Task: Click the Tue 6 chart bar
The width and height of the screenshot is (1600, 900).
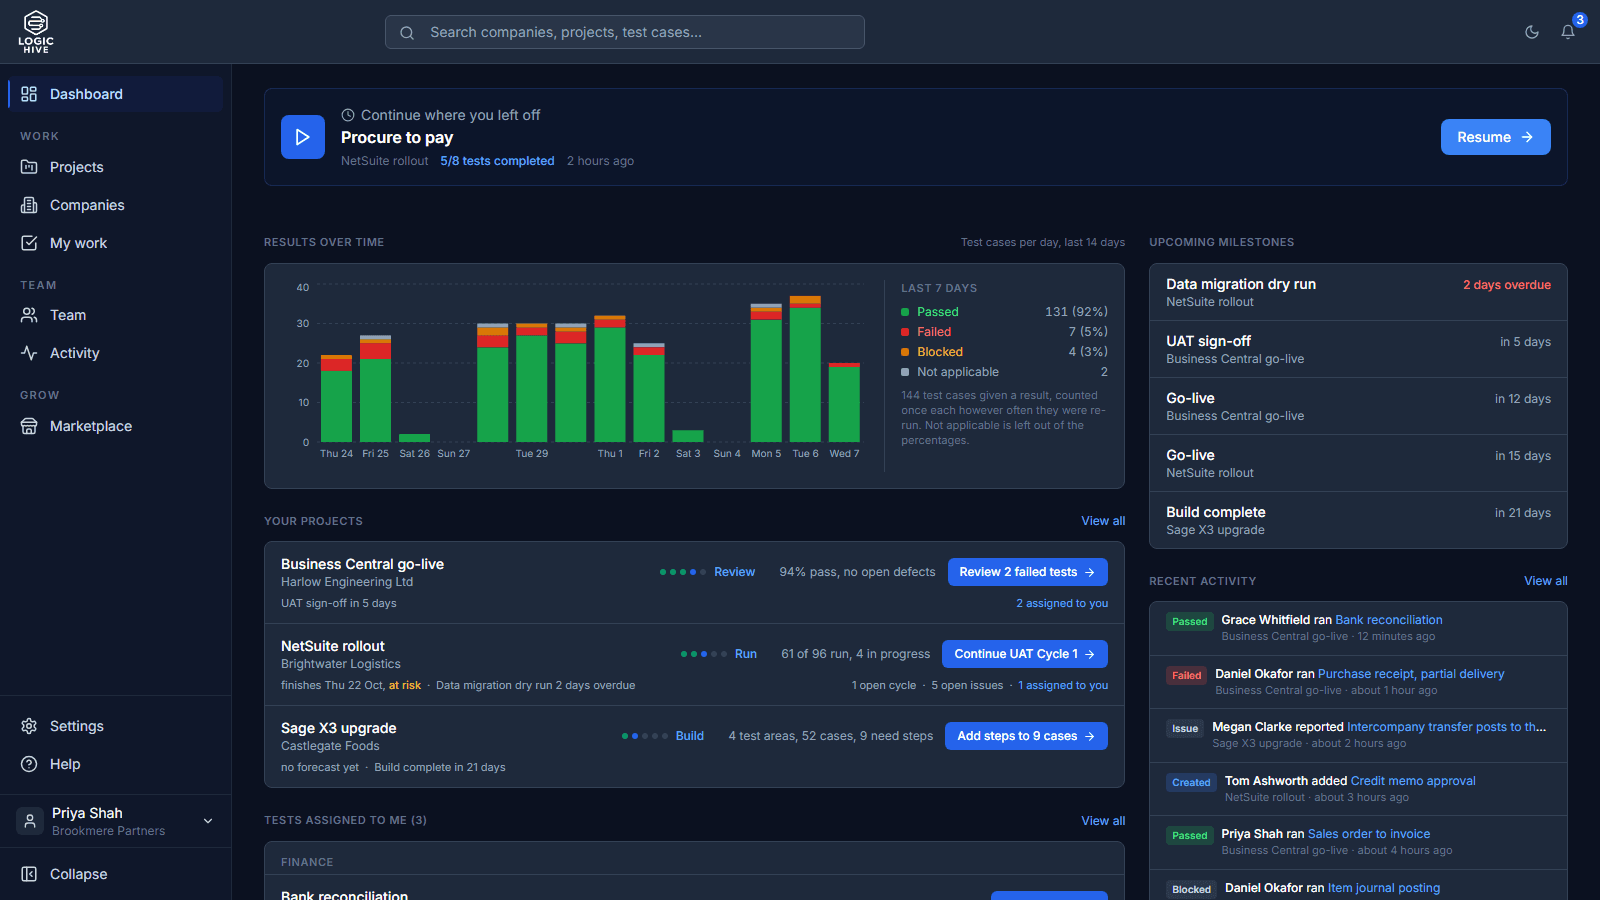Action: (x=805, y=369)
